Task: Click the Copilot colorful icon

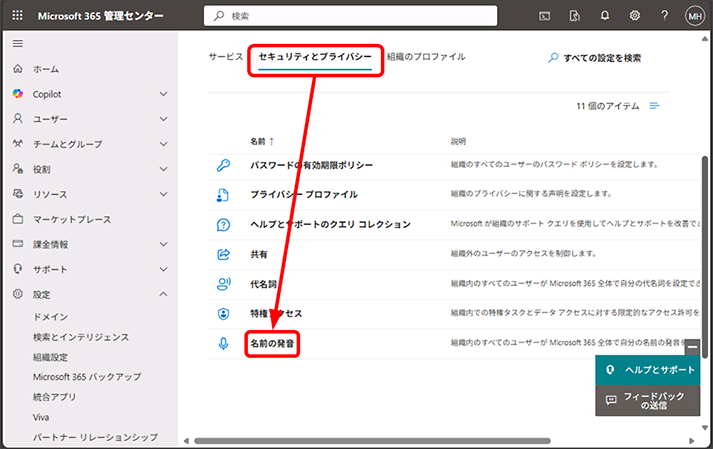Action: [x=18, y=94]
